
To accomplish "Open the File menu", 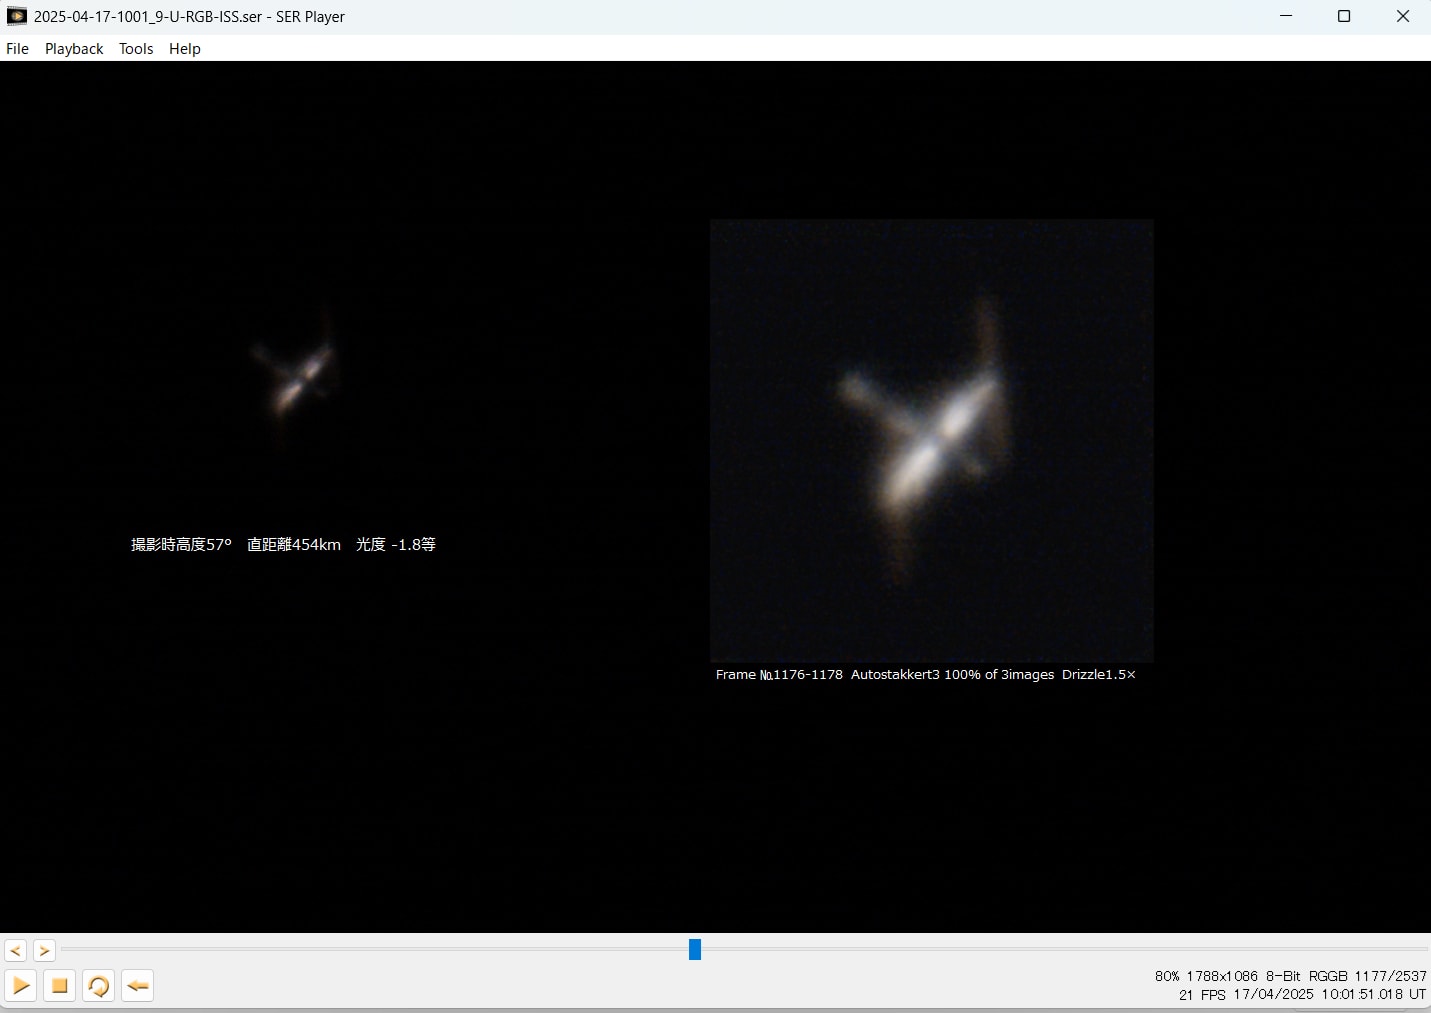I will click(18, 48).
